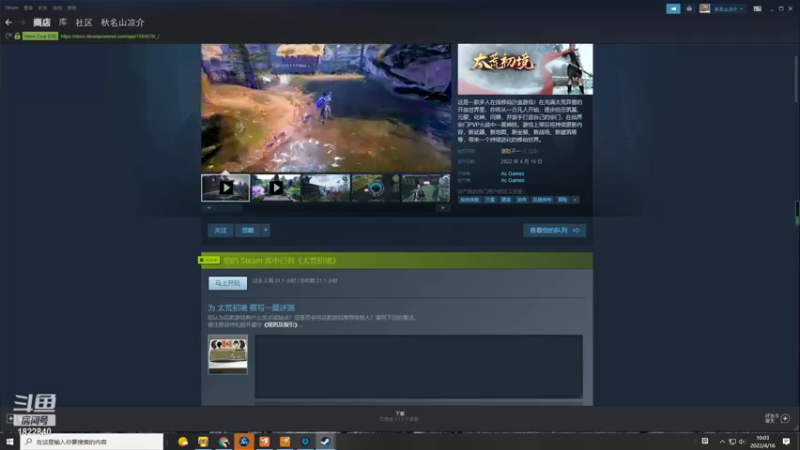This screenshot has height=450, width=800.
Task: Click the taskbar volume icon
Action: [x=742, y=441]
